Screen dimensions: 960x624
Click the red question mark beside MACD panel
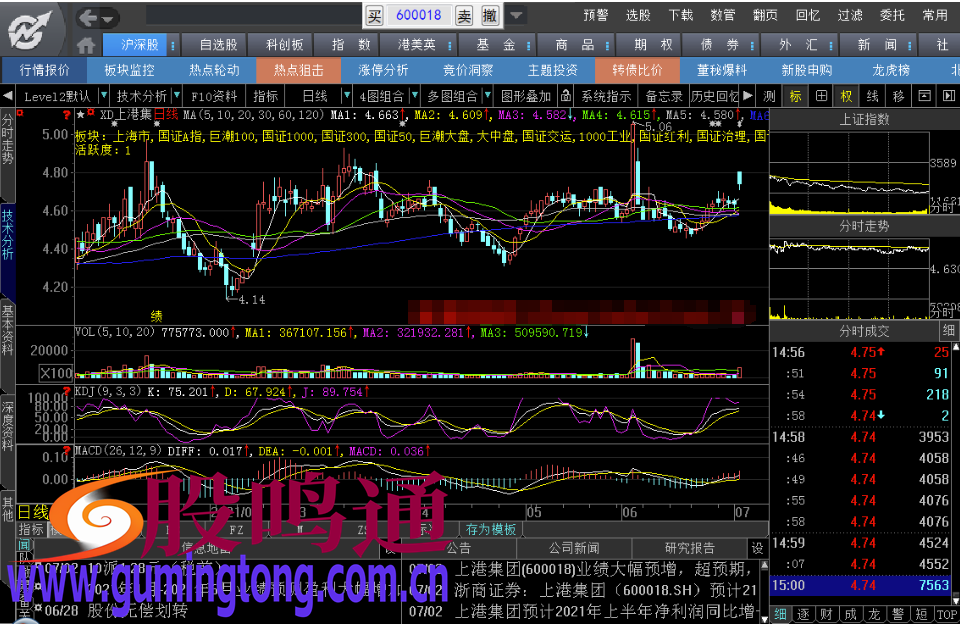click(x=67, y=451)
